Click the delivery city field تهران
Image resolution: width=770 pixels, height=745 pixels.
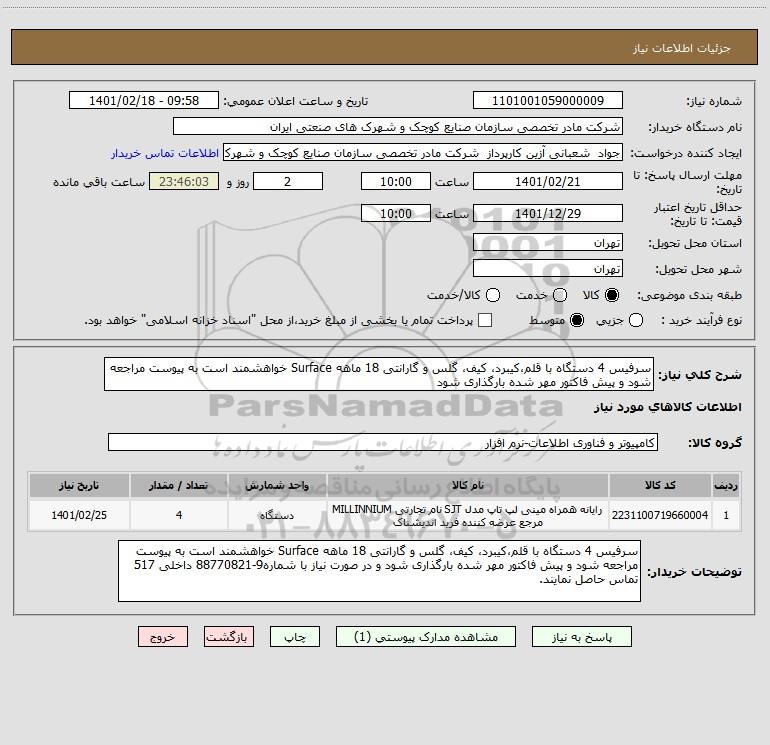pos(548,269)
